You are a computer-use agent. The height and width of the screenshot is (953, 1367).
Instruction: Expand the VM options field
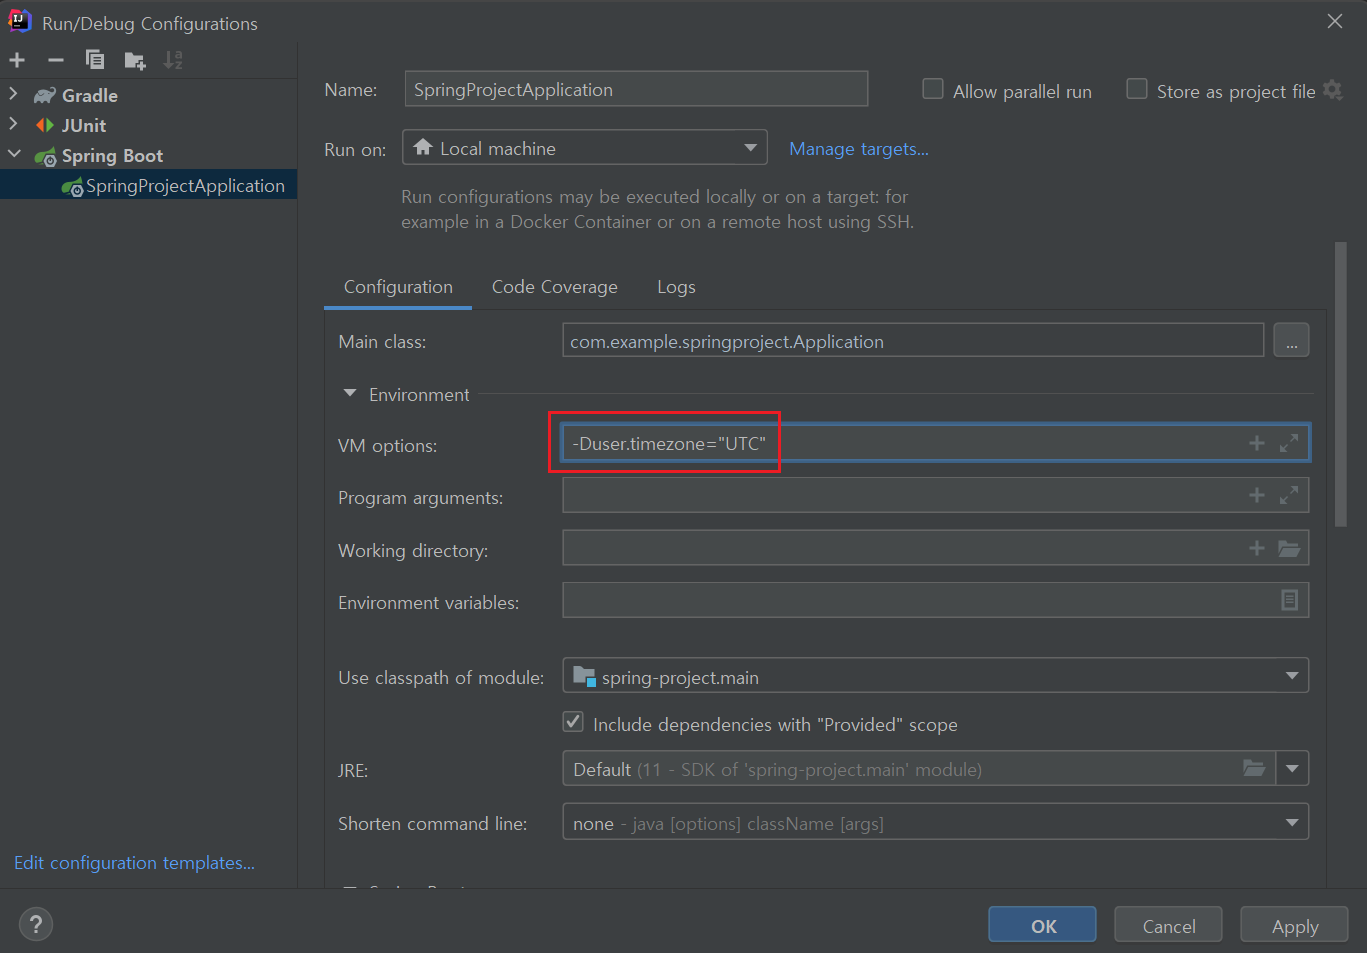[x=1289, y=443]
